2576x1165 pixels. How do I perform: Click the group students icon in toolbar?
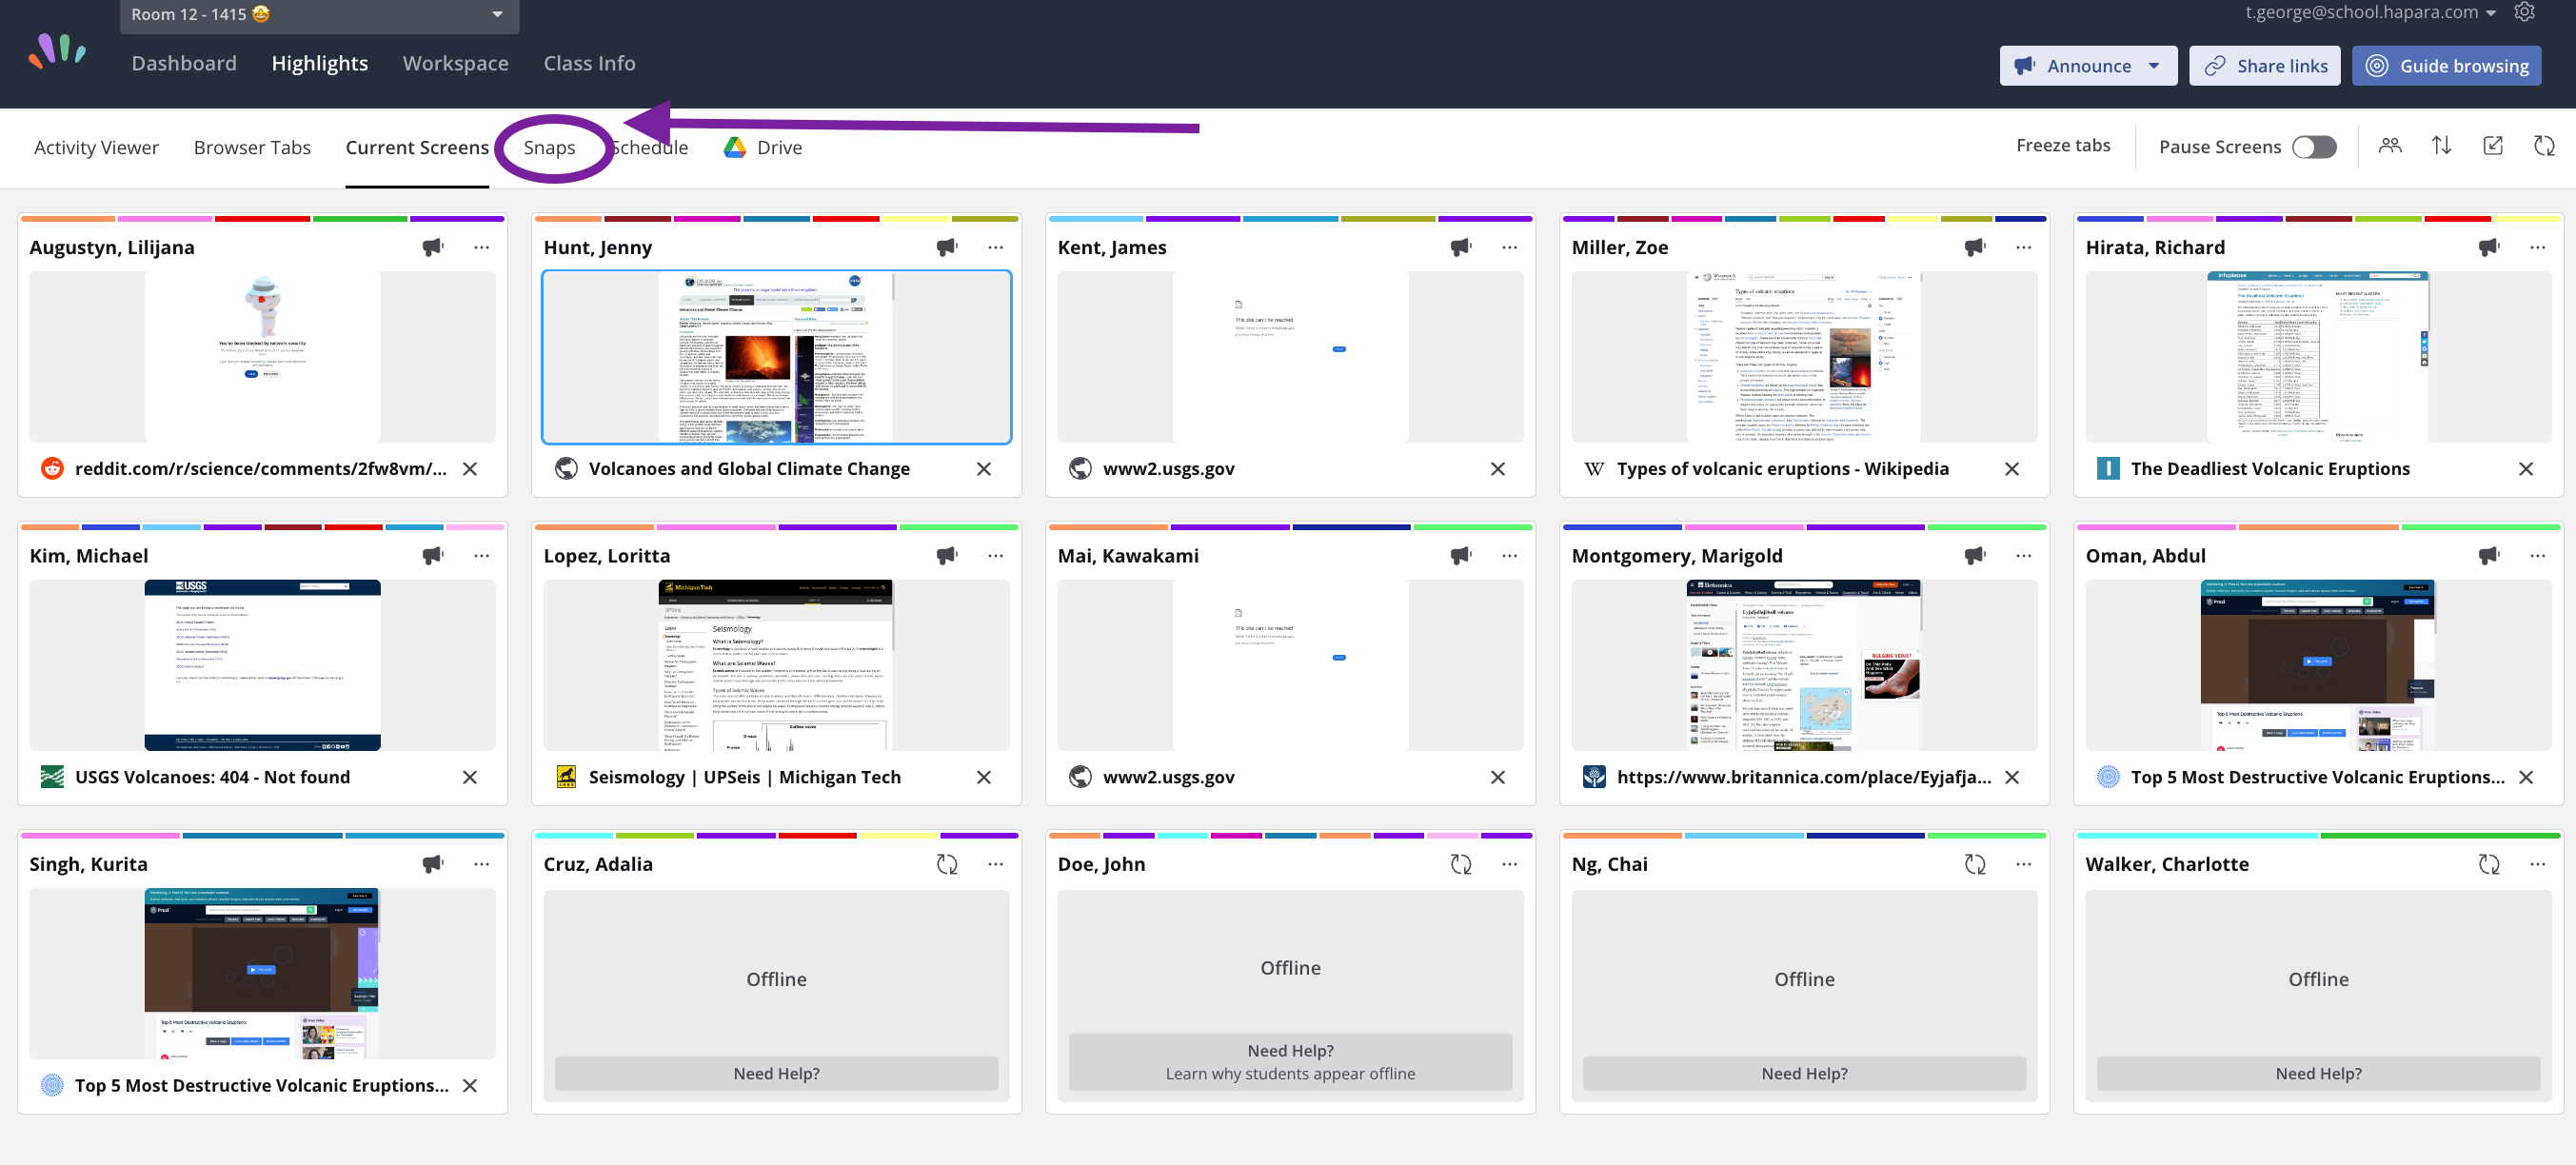pyautogui.click(x=2390, y=146)
